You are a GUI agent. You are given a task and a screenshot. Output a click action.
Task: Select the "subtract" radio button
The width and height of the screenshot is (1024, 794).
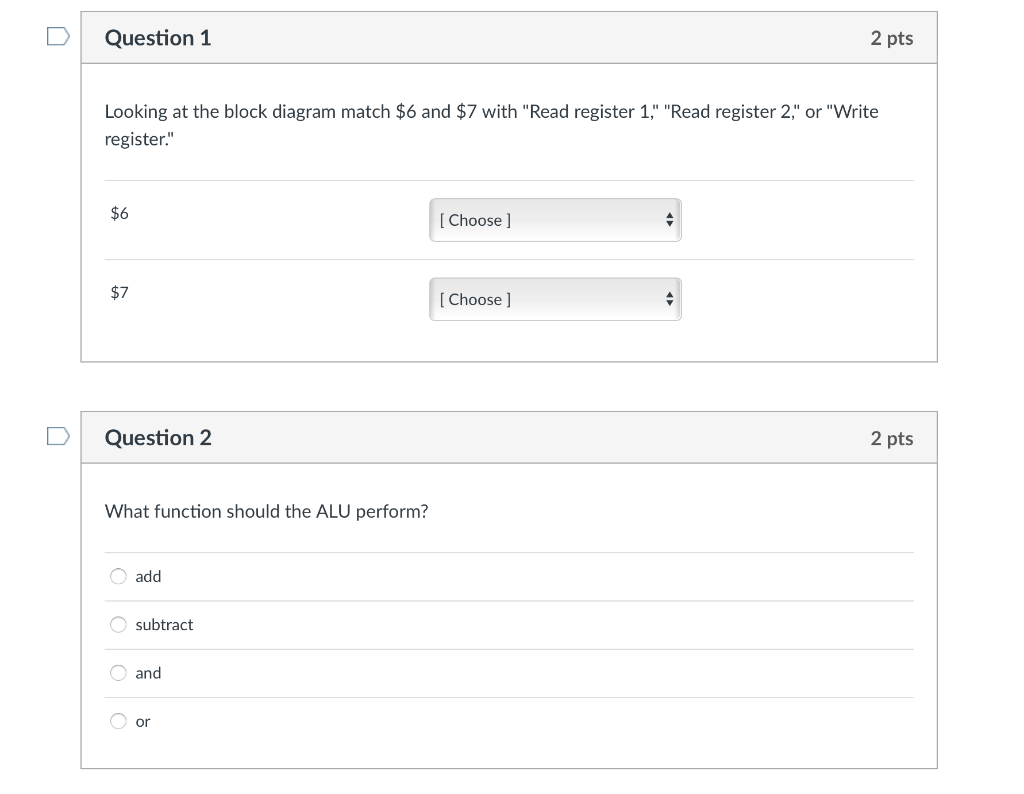click(118, 624)
